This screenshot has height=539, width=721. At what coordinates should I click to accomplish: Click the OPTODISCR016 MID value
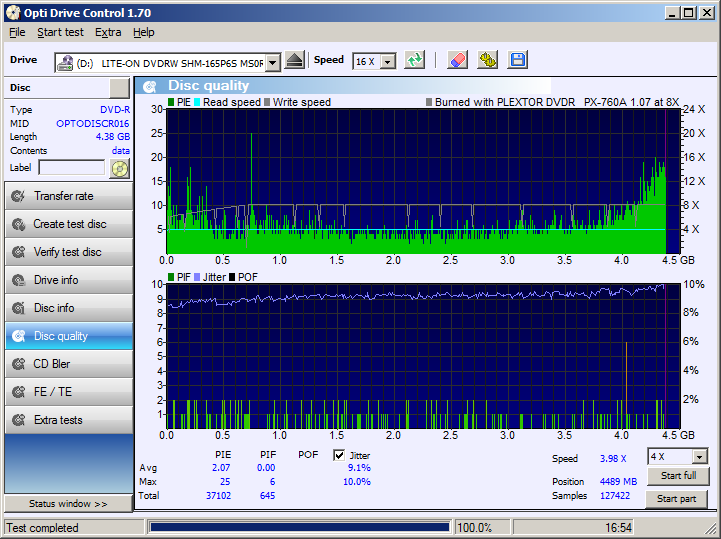(x=92, y=124)
